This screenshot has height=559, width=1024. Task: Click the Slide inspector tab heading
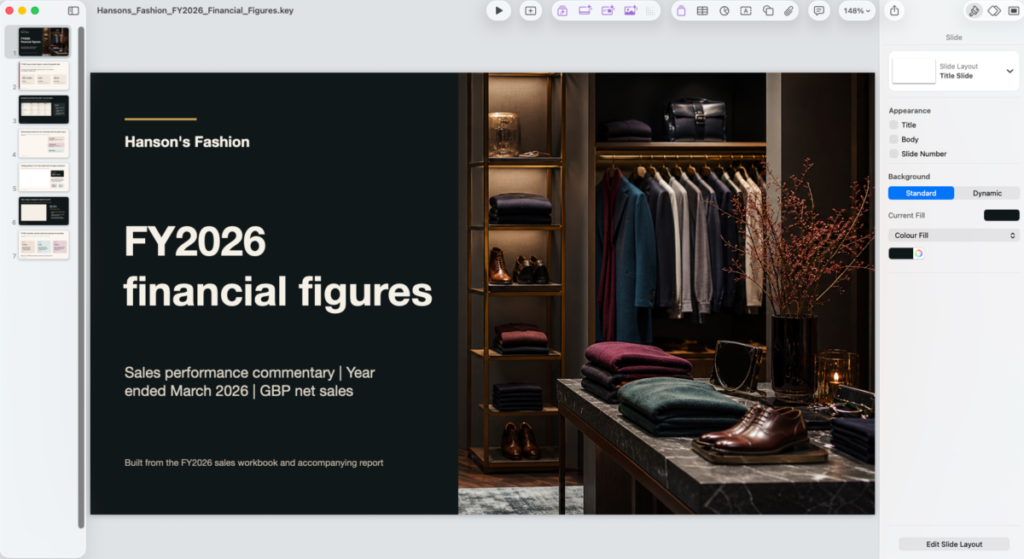[x=953, y=37]
